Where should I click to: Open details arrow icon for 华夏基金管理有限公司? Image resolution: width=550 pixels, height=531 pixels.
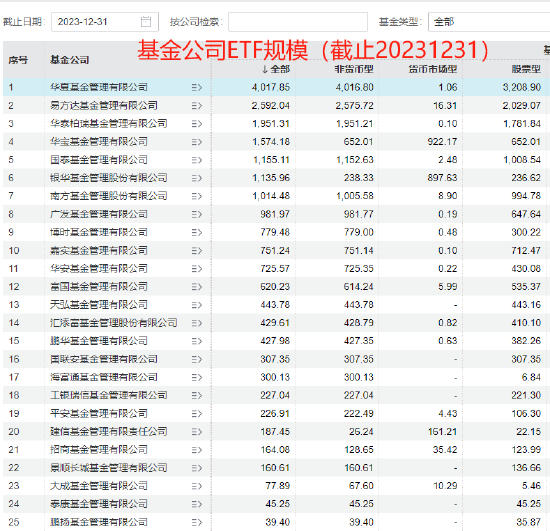pyautogui.click(x=197, y=87)
